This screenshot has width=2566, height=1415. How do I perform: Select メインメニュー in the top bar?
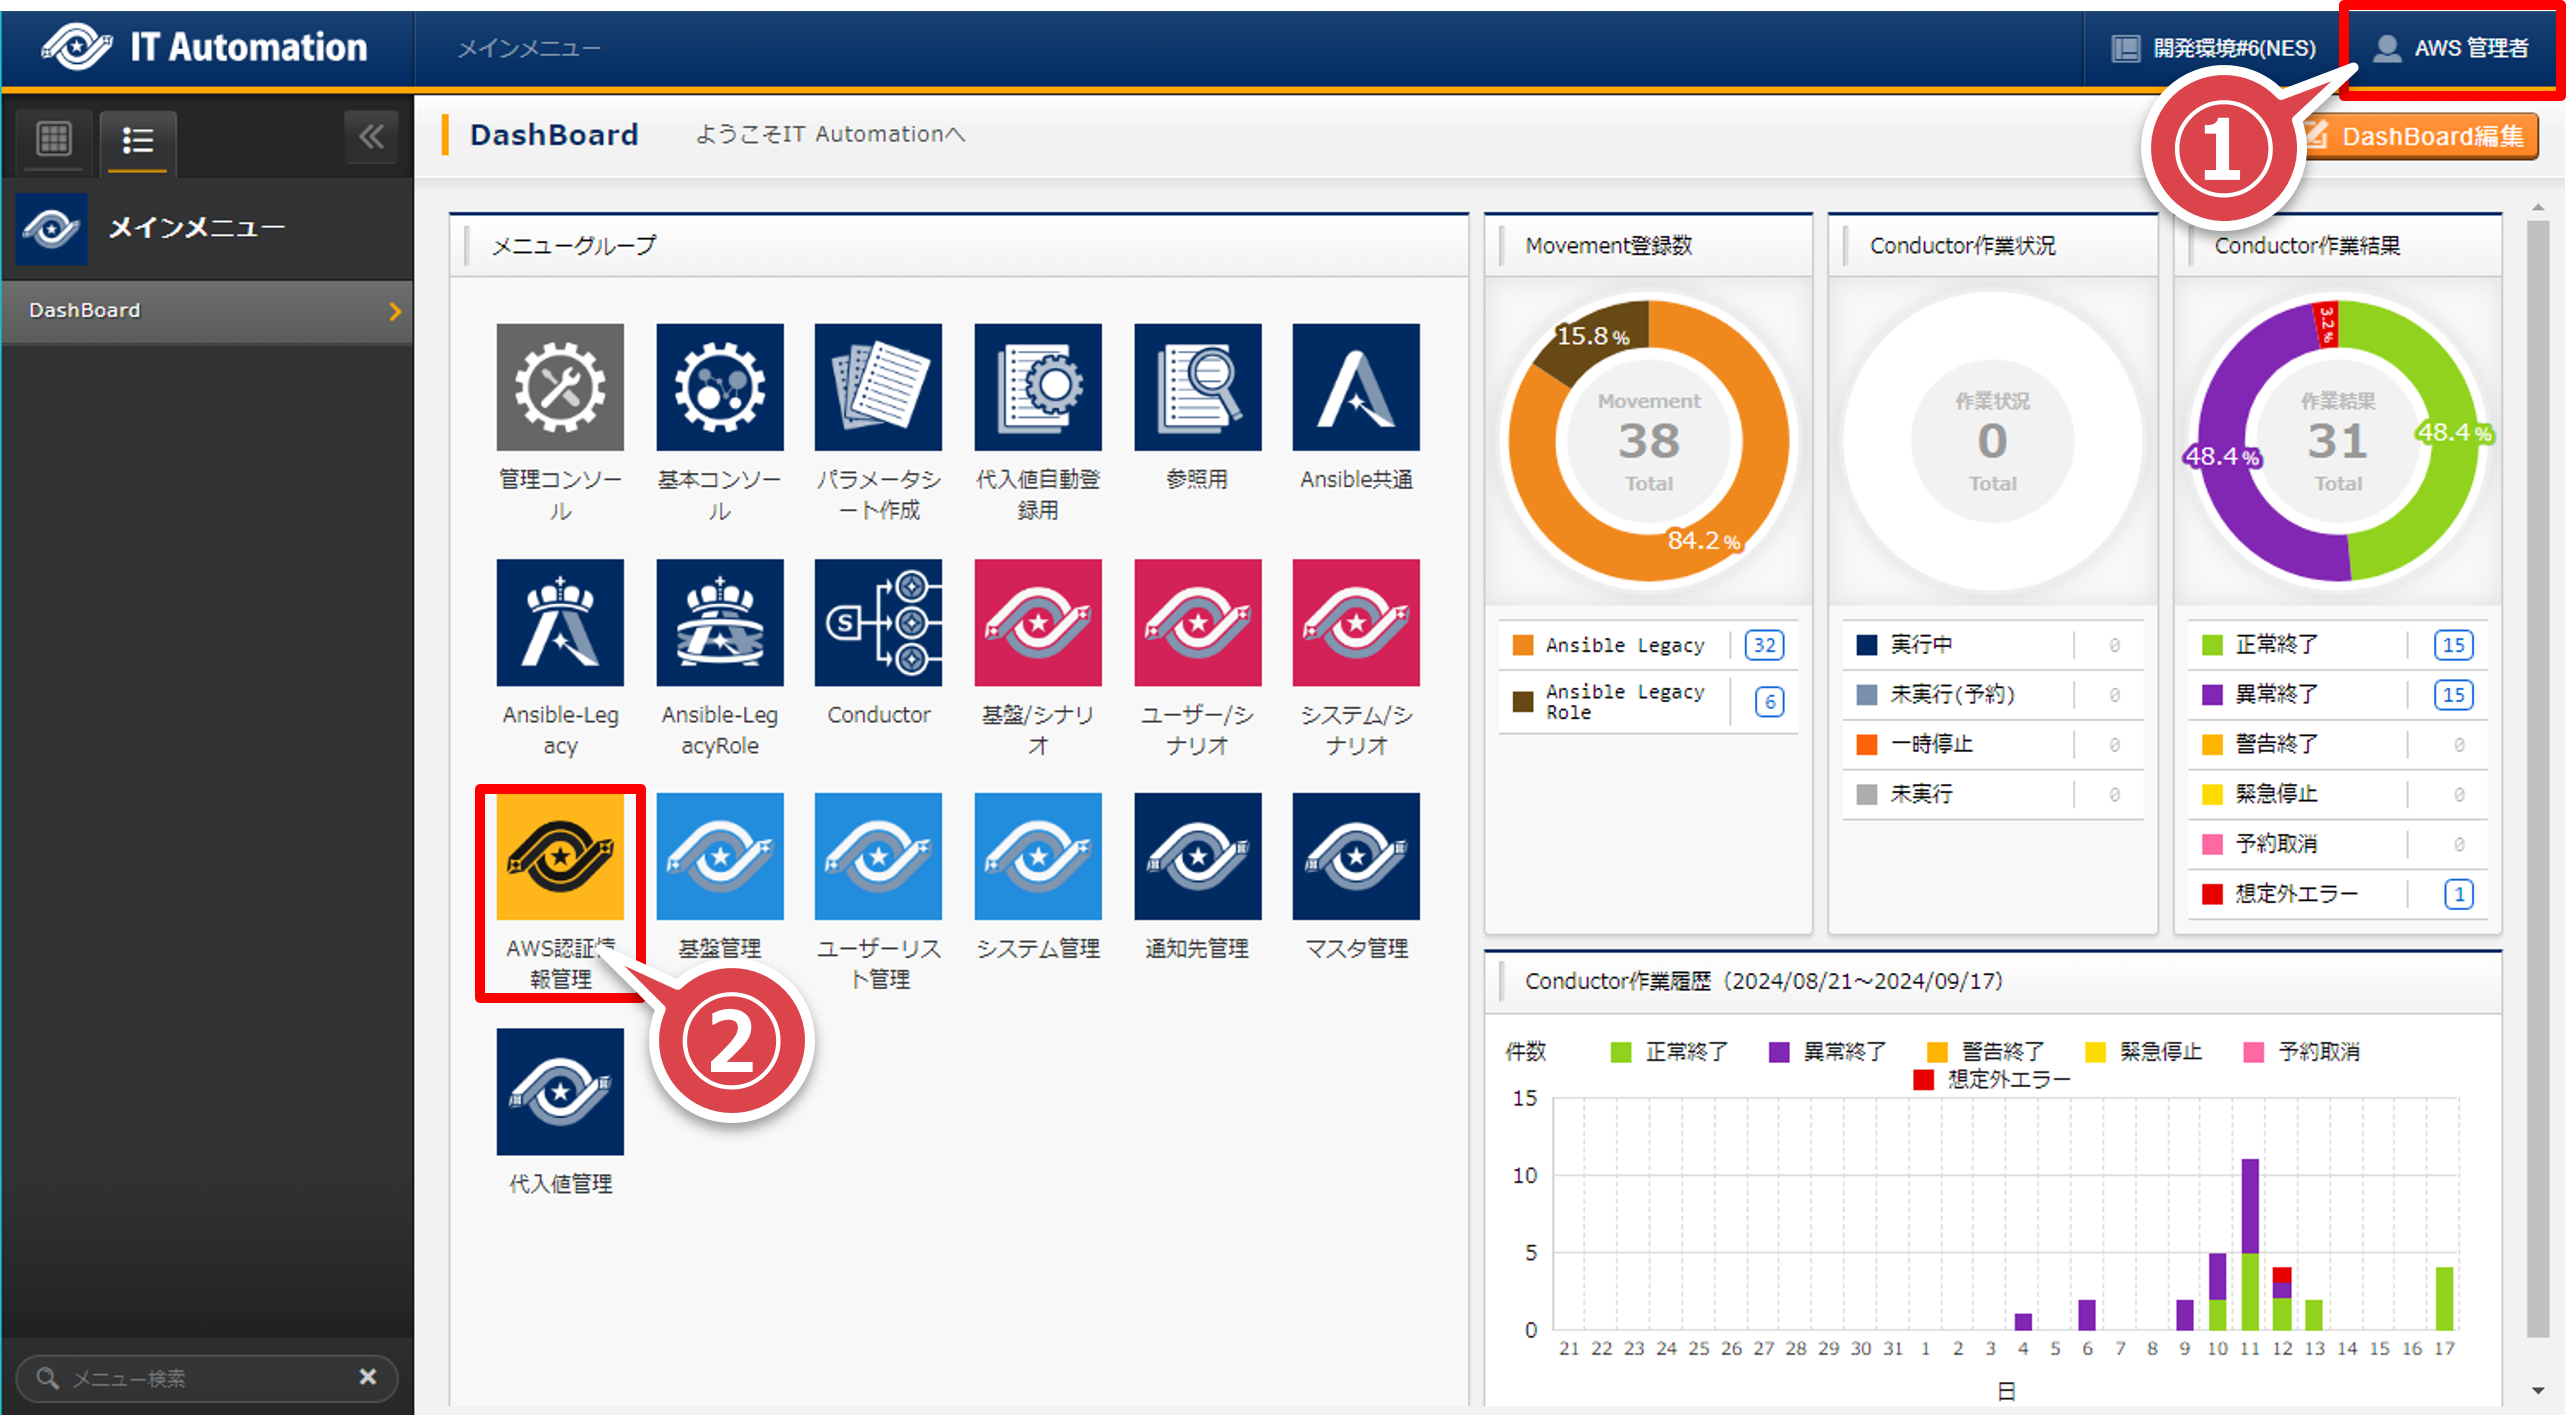528,48
